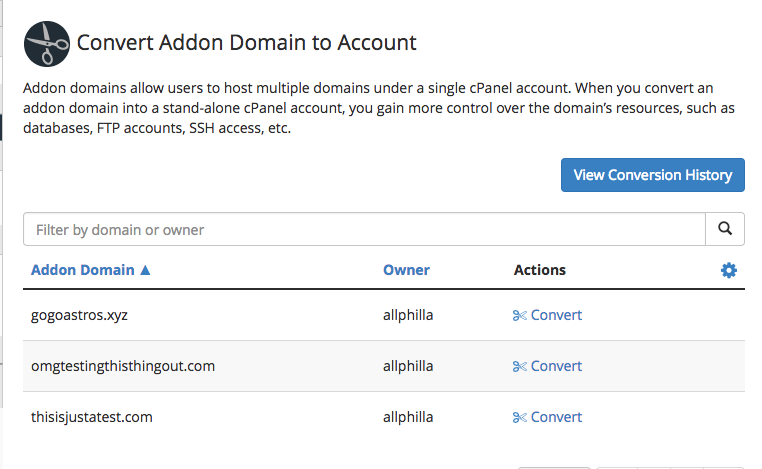This screenshot has height=469, width=762.
Task: Click the Actions column header
Action: [x=540, y=270]
